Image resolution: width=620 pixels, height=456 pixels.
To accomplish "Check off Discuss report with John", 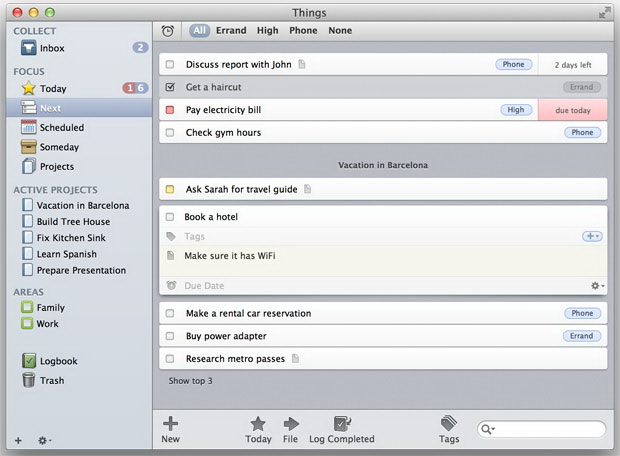I will click(x=170, y=65).
